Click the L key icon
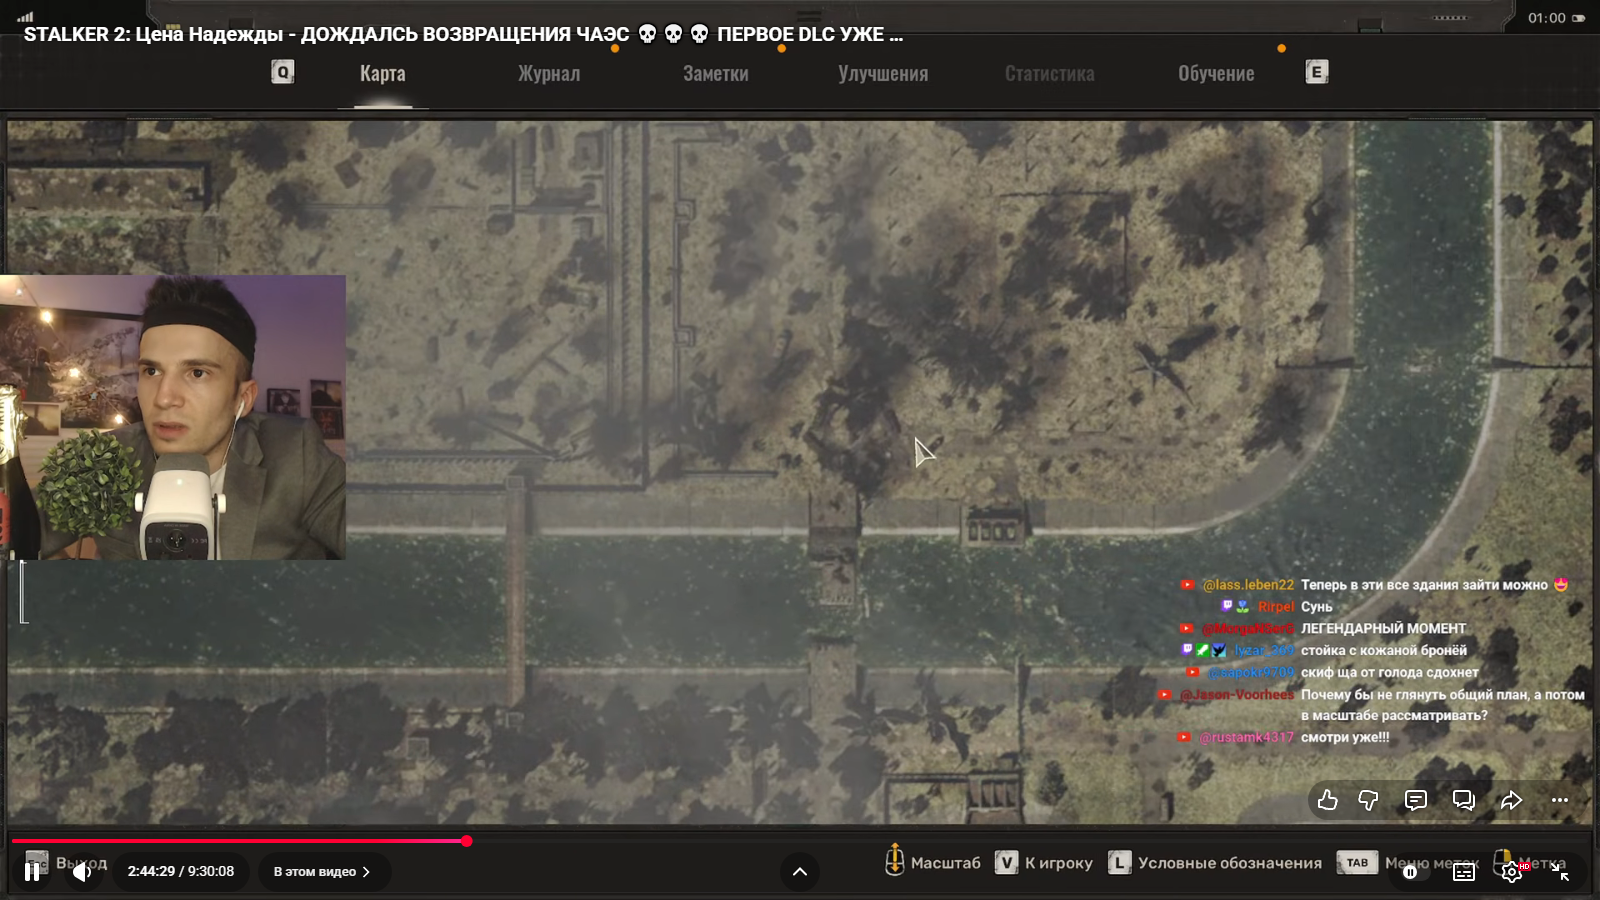This screenshot has height=900, width=1600. tap(1120, 862)
